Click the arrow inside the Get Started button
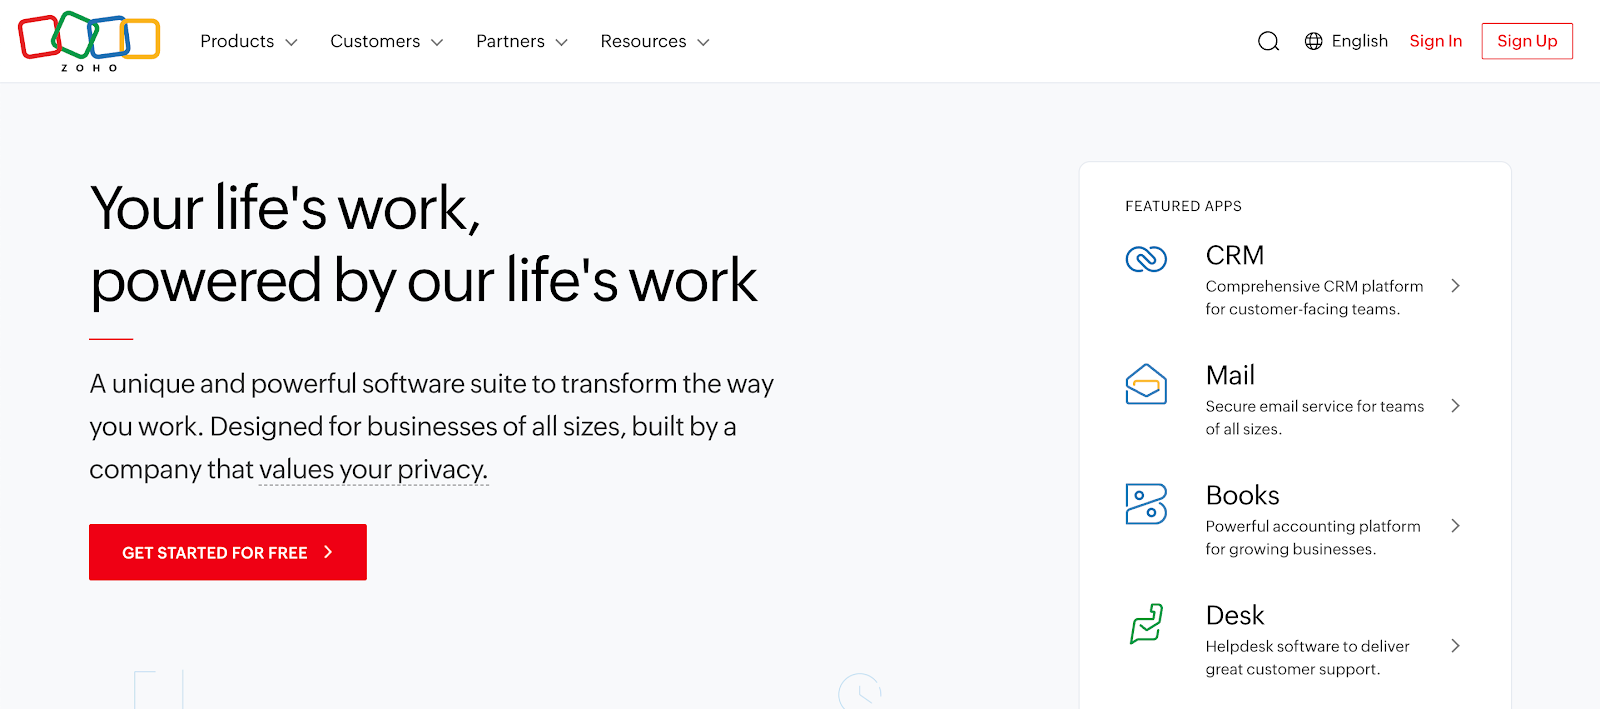The height and width of the screenshot is (709, 1600). (x=328, y=551)
